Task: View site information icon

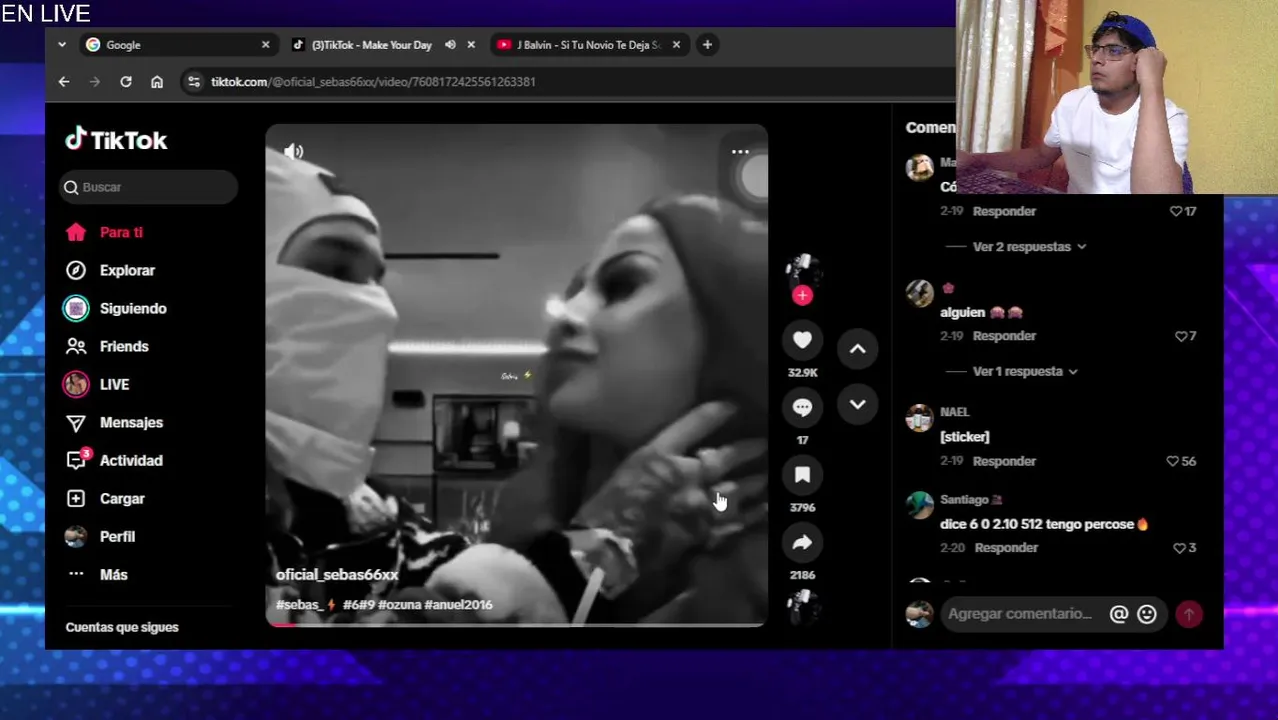Action: 194,82
